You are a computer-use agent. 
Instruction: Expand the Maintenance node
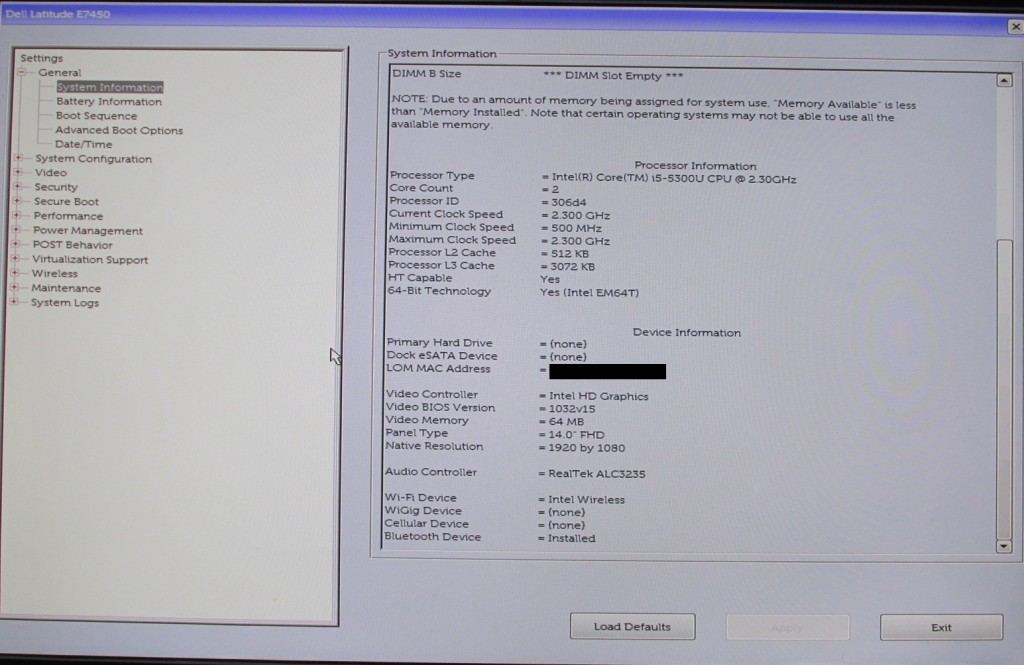15,287
